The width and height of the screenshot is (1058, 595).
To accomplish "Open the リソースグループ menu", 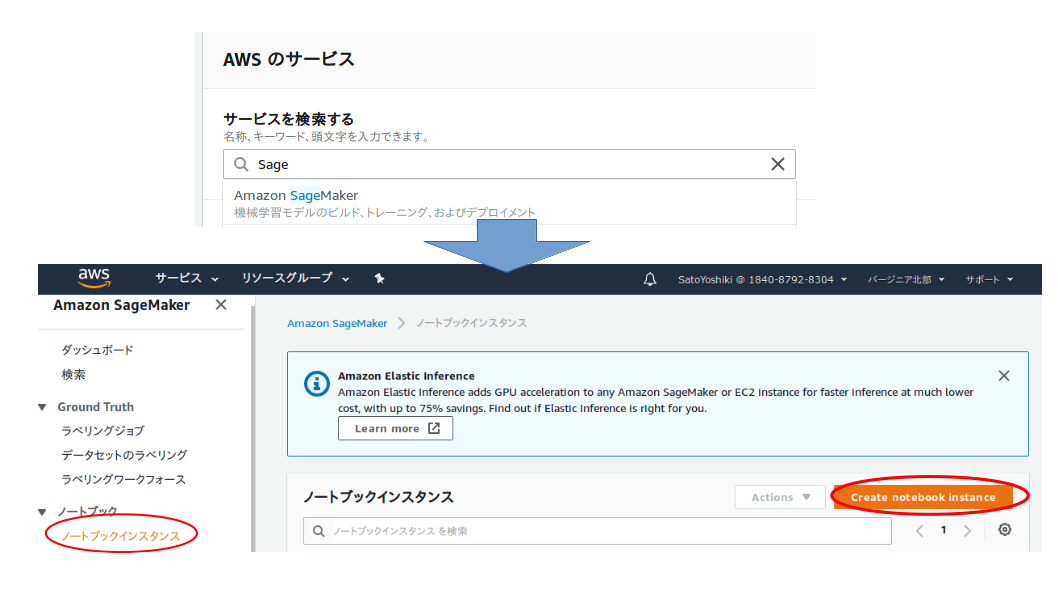I will (x=287, y=279).
